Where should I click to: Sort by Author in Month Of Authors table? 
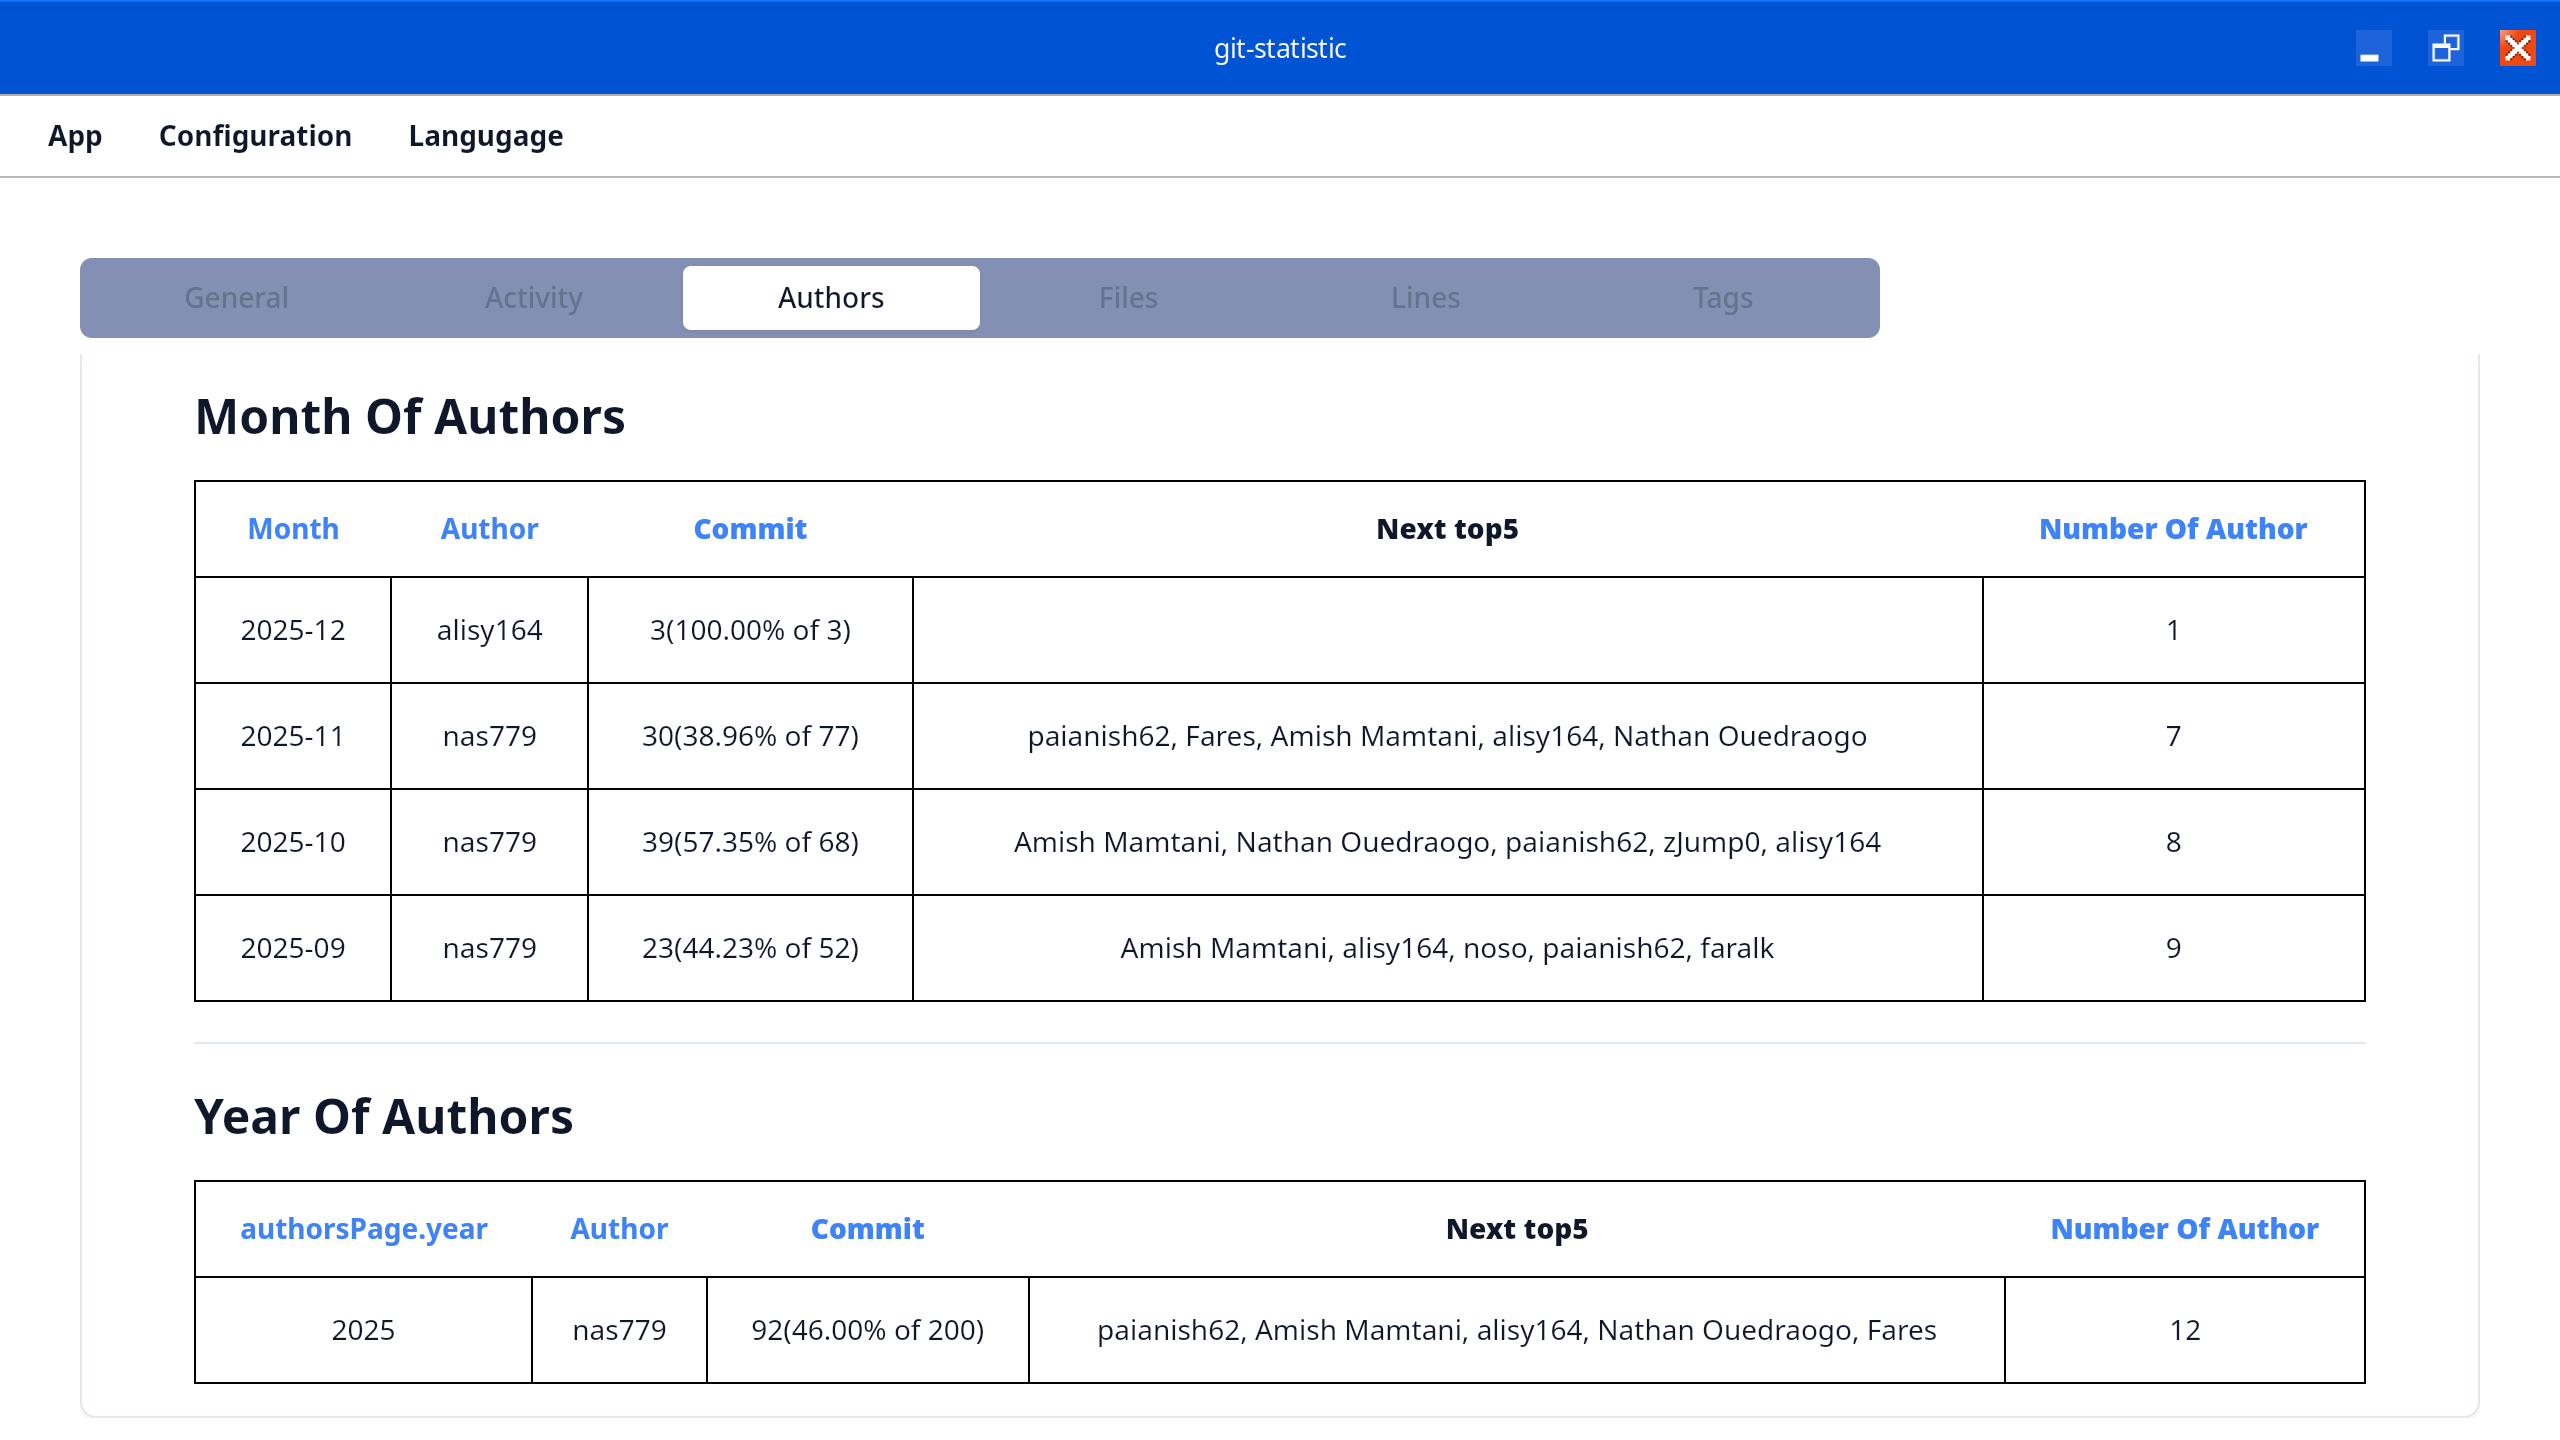[488, 528]
